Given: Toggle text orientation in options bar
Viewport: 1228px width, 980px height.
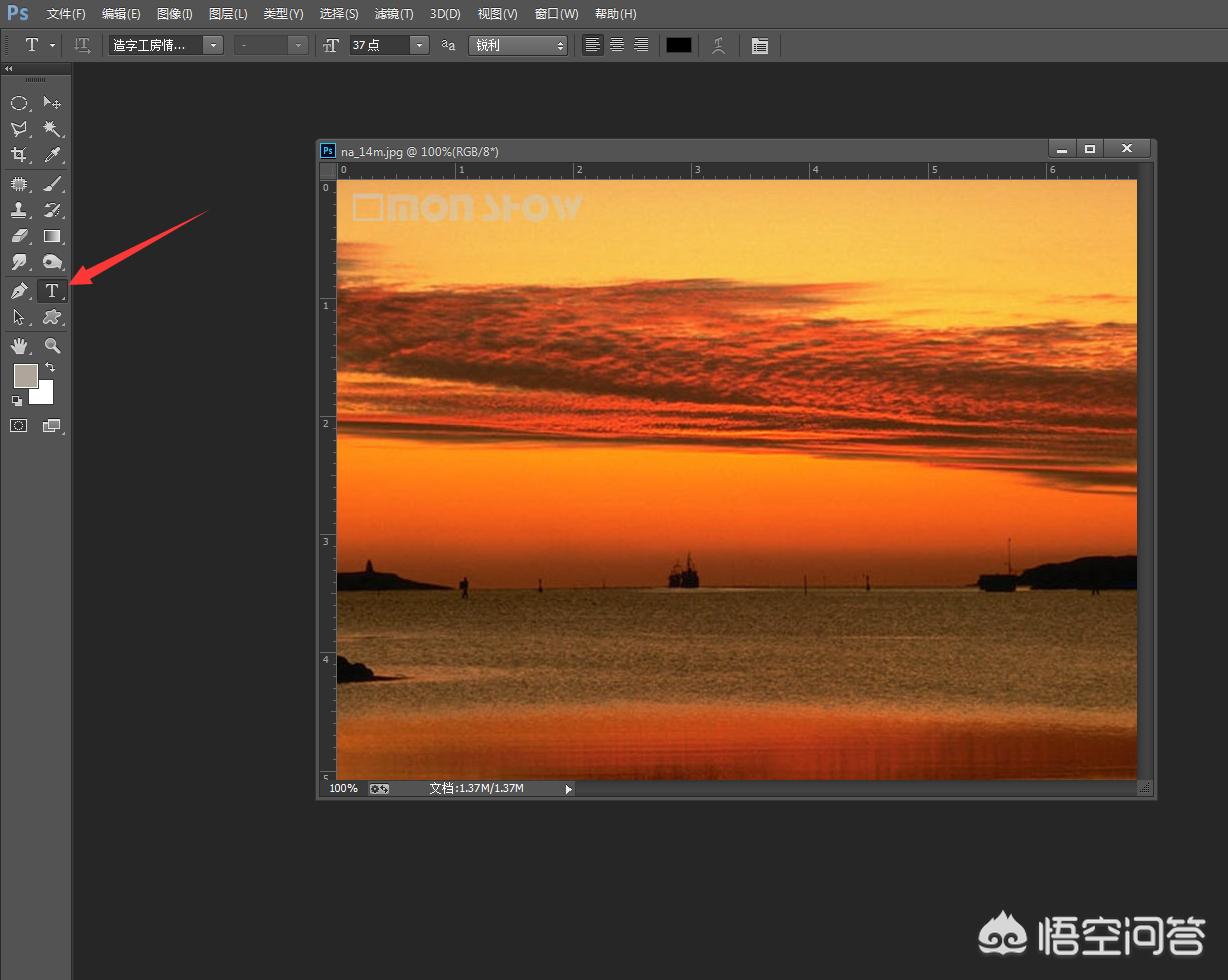Looking at the screenshot, I should coord(83,45).
